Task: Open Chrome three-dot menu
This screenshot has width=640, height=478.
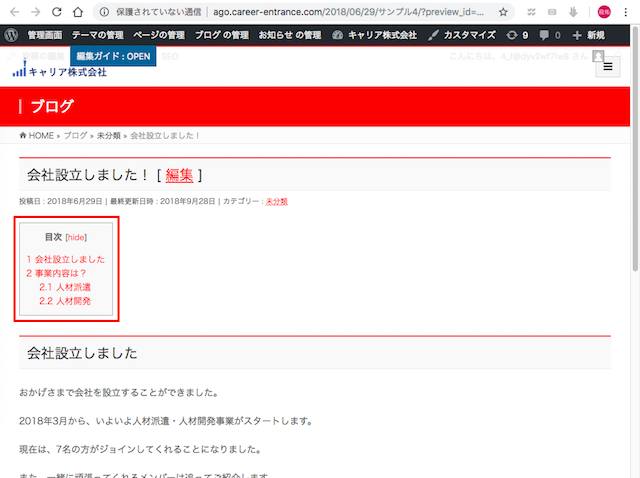Action: 625,12
